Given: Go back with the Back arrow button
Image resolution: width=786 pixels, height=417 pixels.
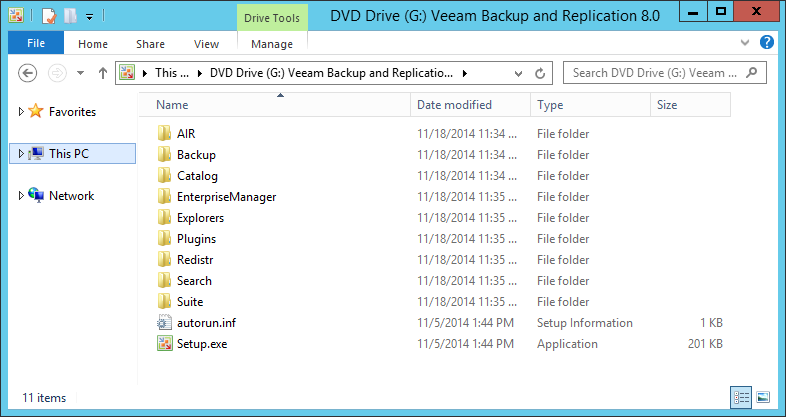Looking at the screenshot, I should 28,73.
